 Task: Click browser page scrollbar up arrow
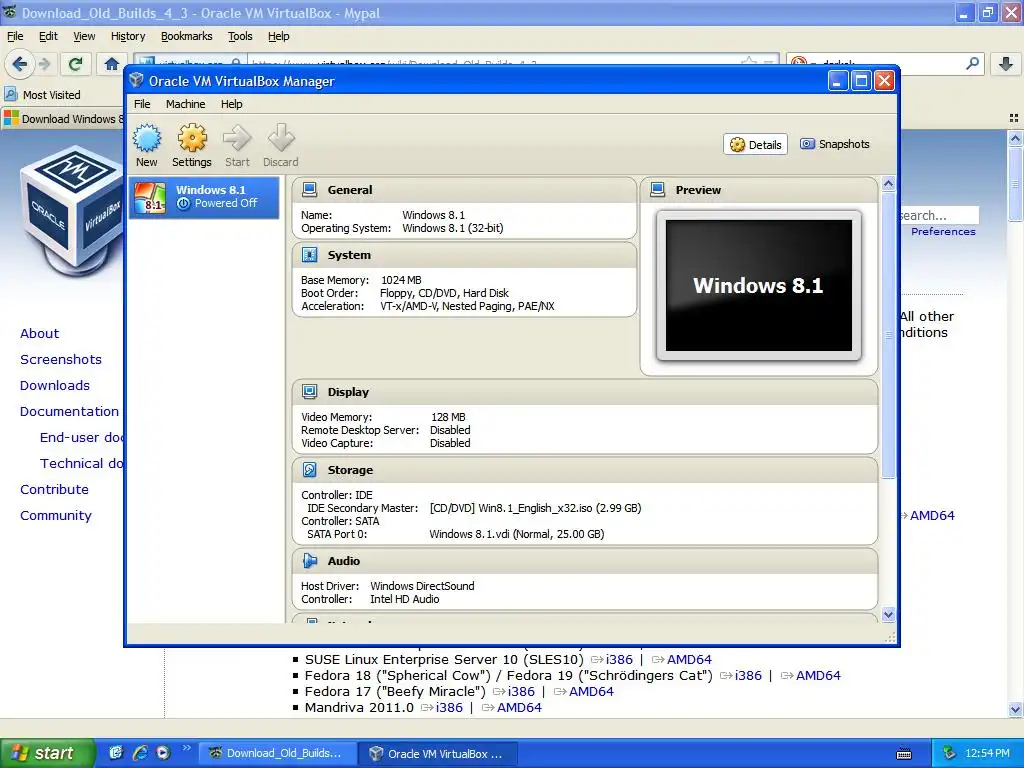coord(1015,138)
